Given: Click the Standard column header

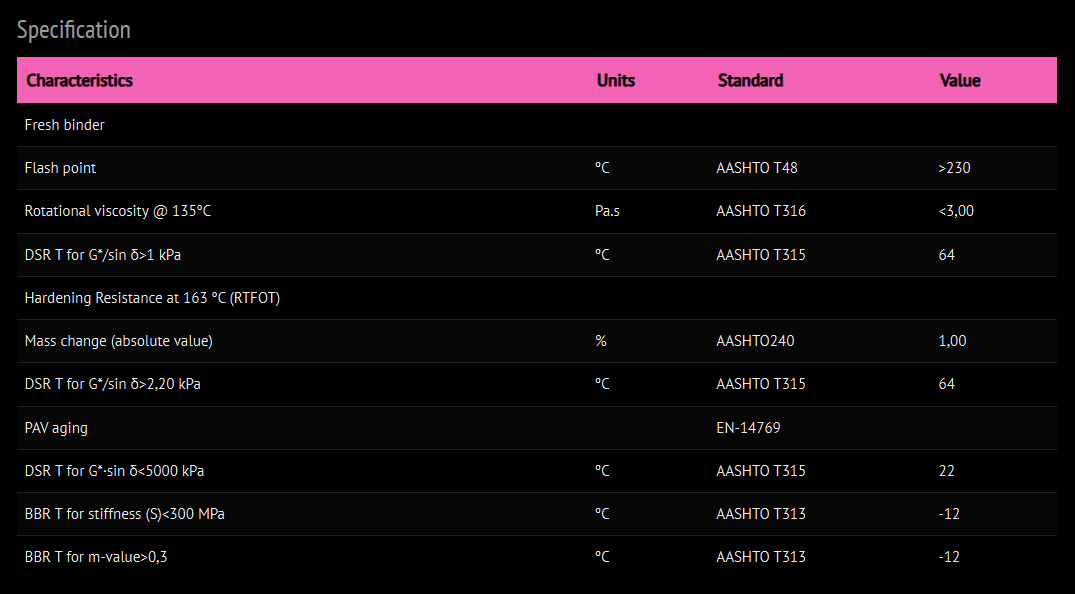Looking at the screenshot, I should pos(750,80).
